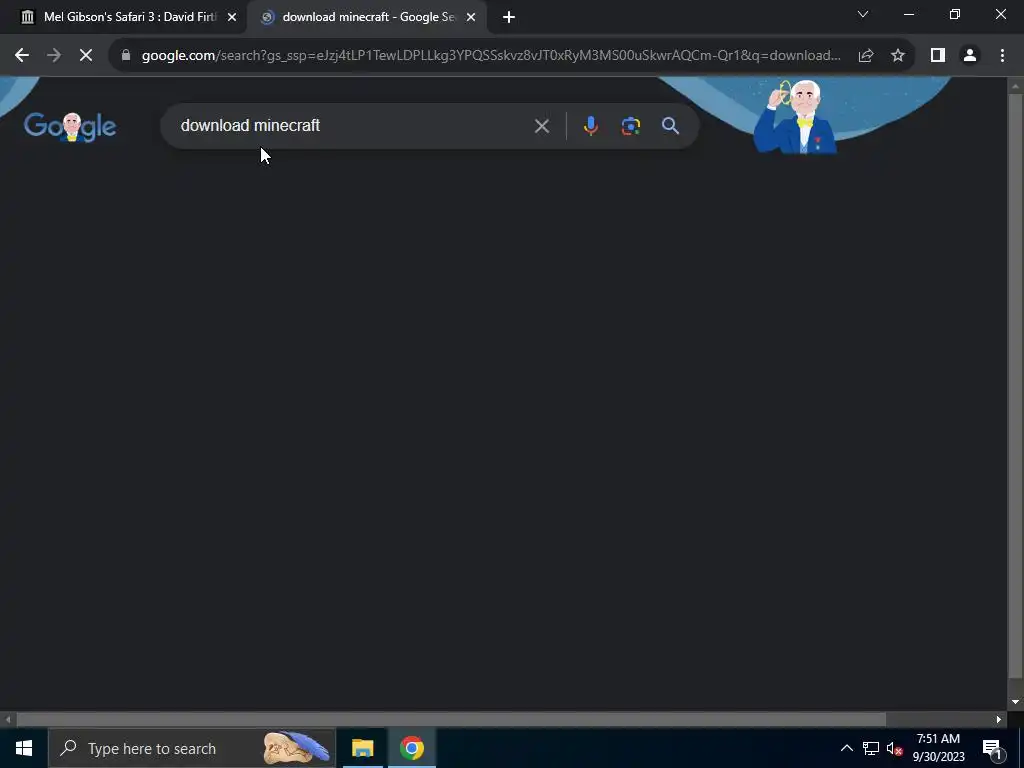Select the download minecraft Google Search tab
Image resolution: width=1024 pixels, height=768 pixels.
coord(366,17)
